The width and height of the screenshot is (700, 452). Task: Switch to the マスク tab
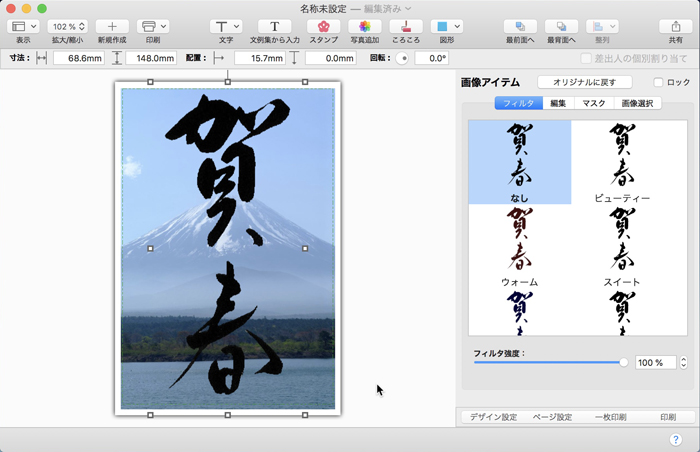click(x=593, y=103)
